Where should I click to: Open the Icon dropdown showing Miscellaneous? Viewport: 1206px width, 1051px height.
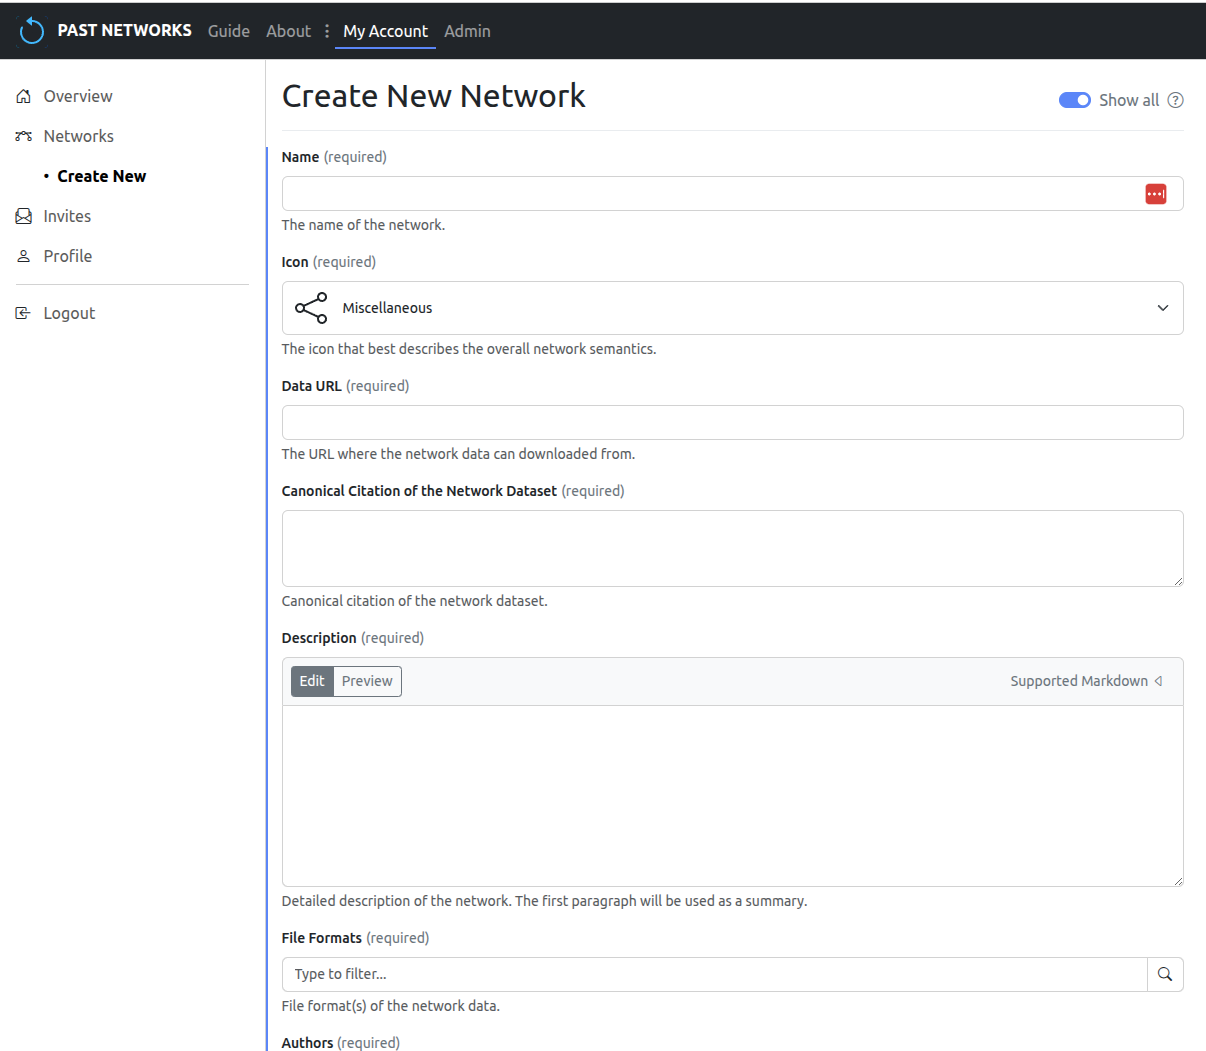732,308
